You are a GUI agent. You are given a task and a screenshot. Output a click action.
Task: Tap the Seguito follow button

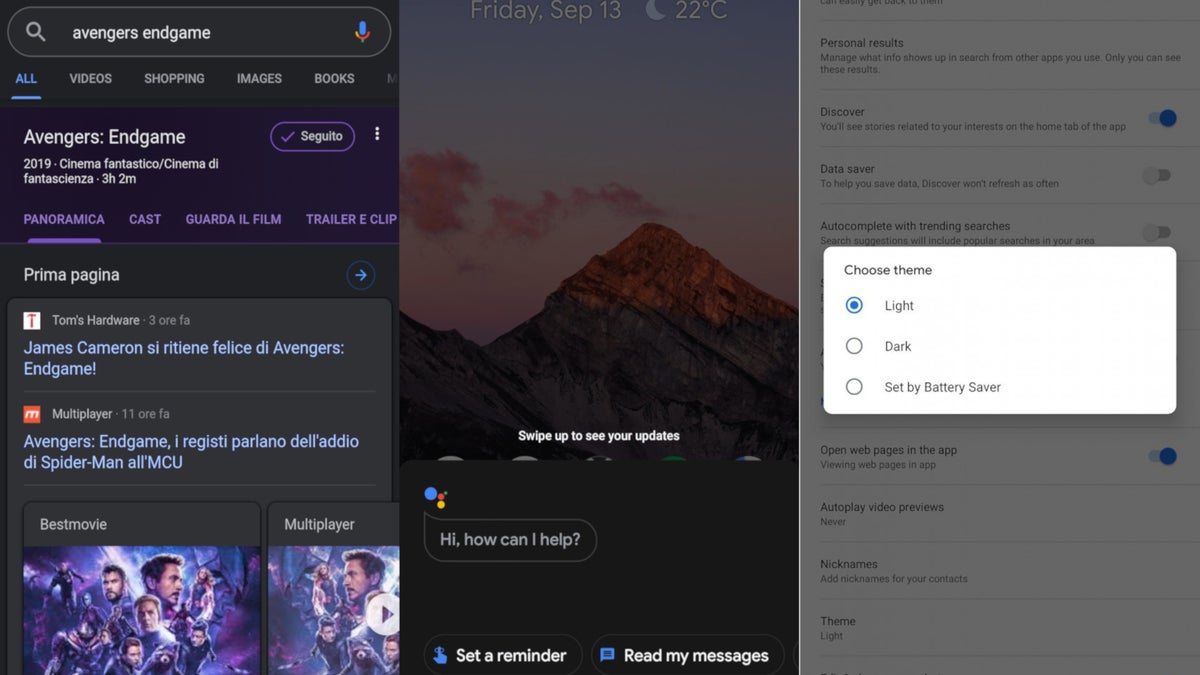pyautogui.click(x=312, y=136)
